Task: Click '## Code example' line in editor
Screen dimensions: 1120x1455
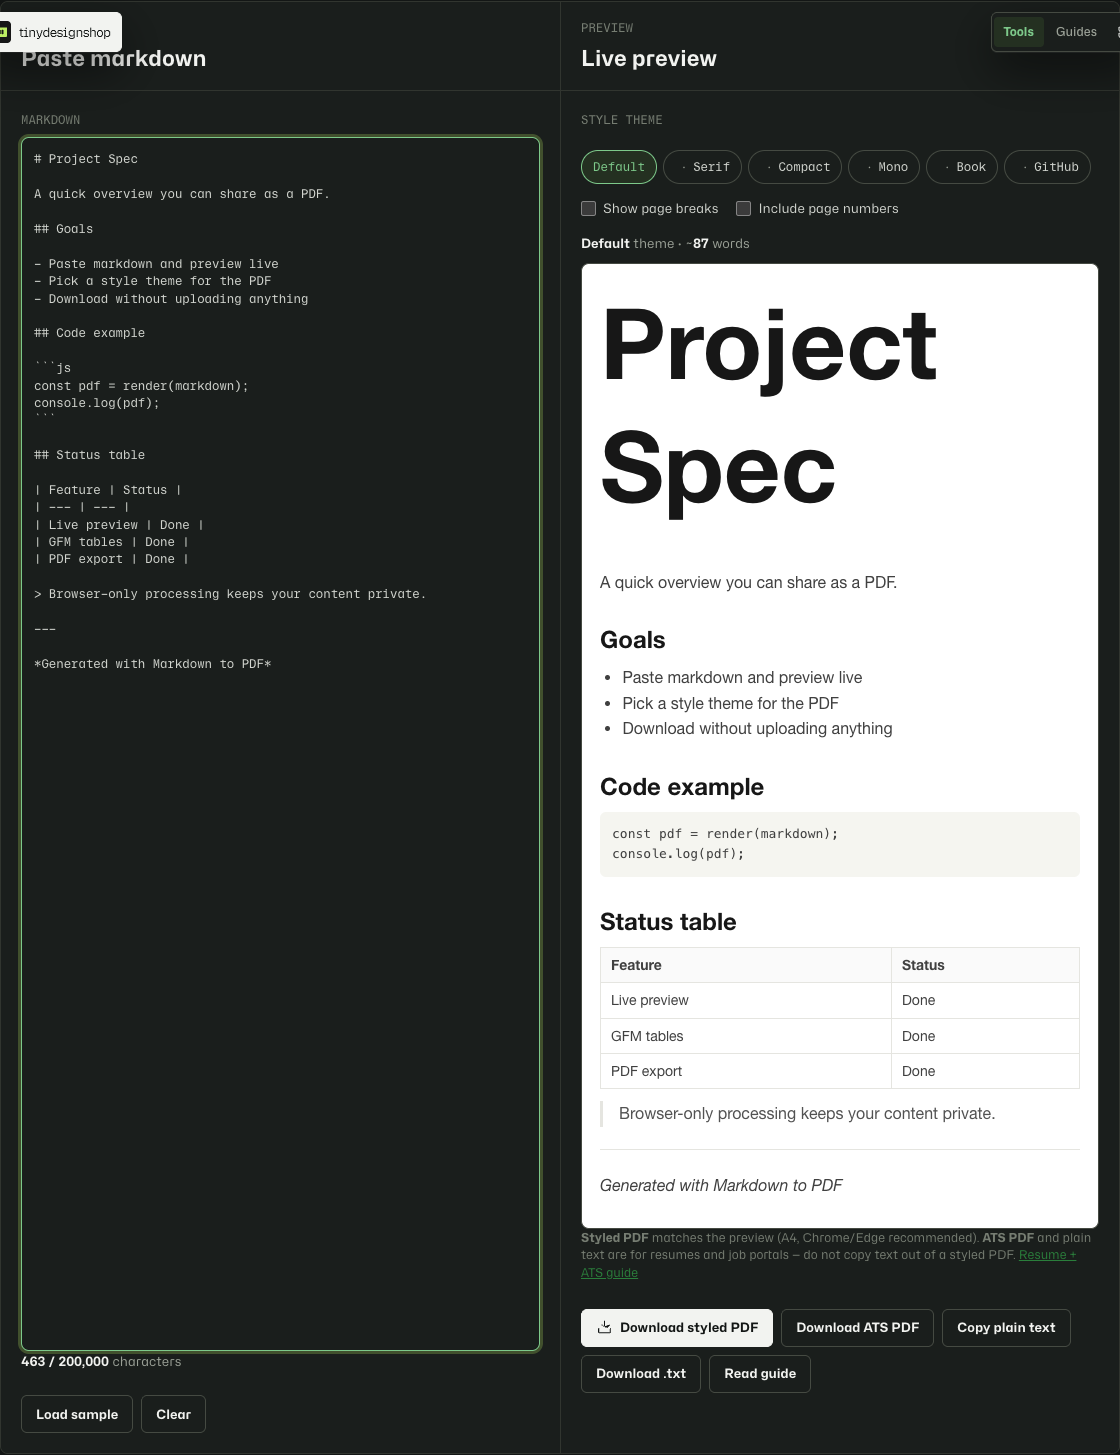Action: 90,333
